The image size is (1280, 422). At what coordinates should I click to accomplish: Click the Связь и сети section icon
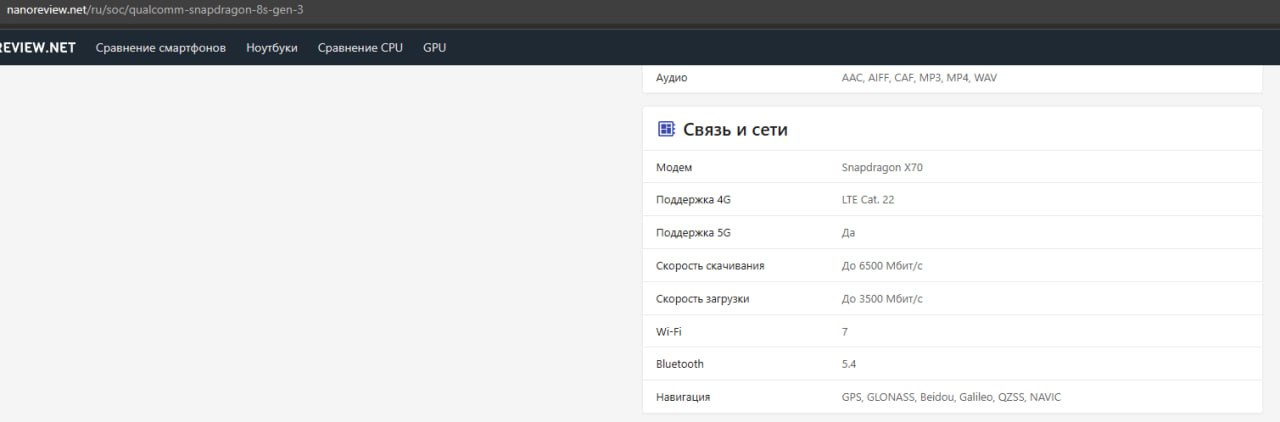click(x=666, y=129)
